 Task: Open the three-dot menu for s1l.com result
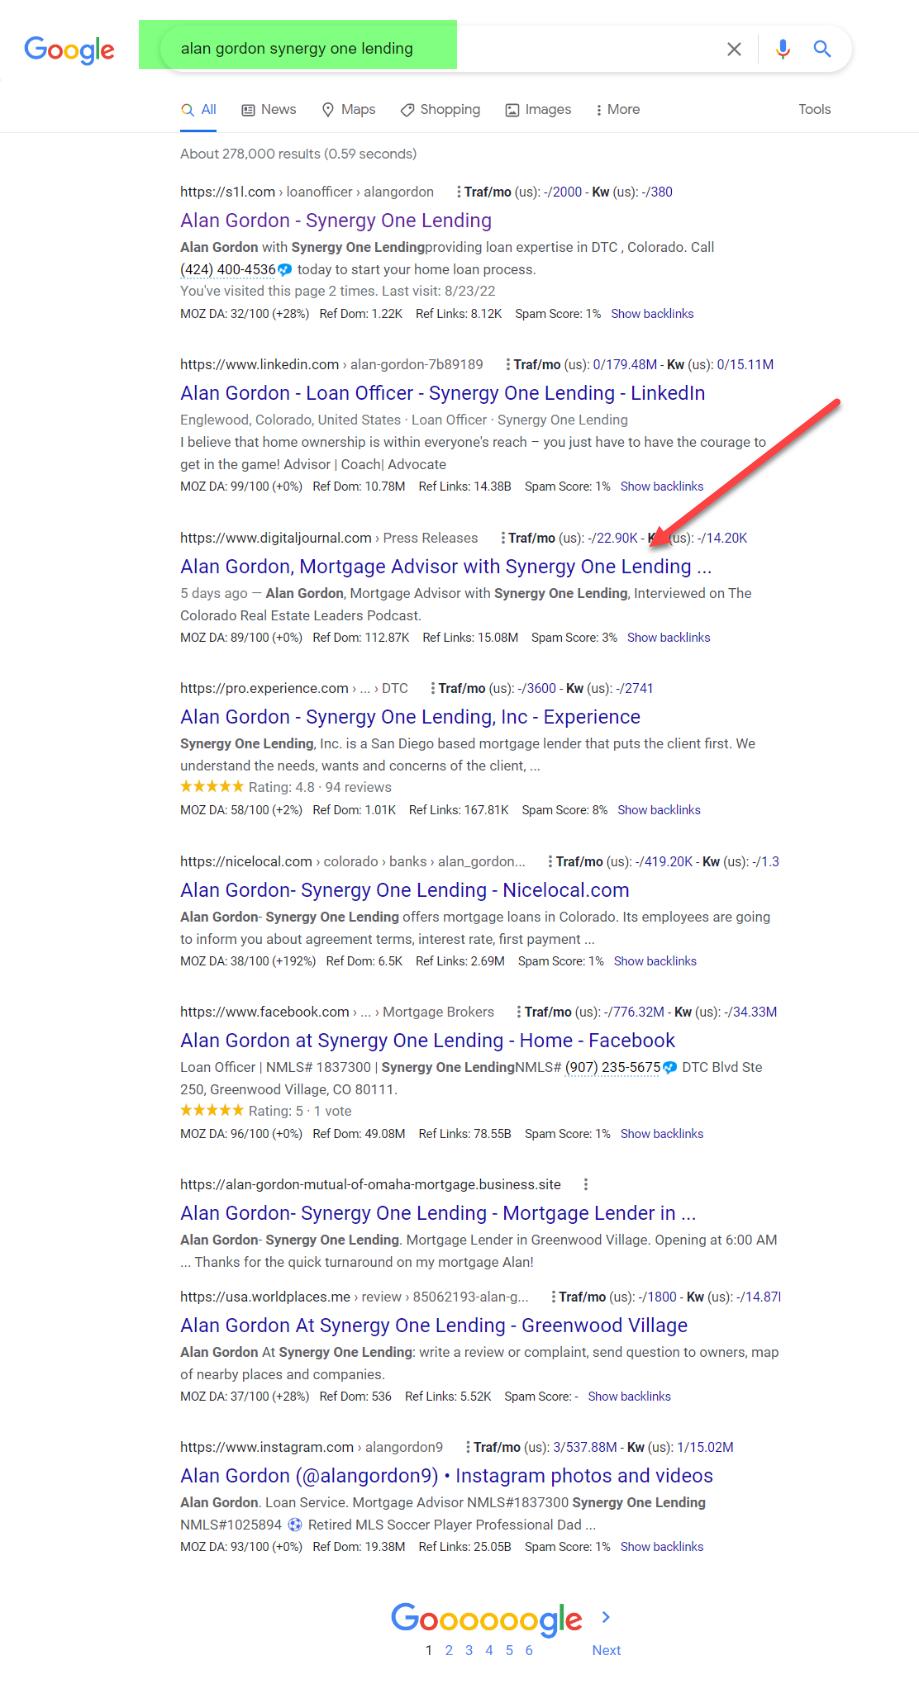pyautogui.click(x=459, y=192)
